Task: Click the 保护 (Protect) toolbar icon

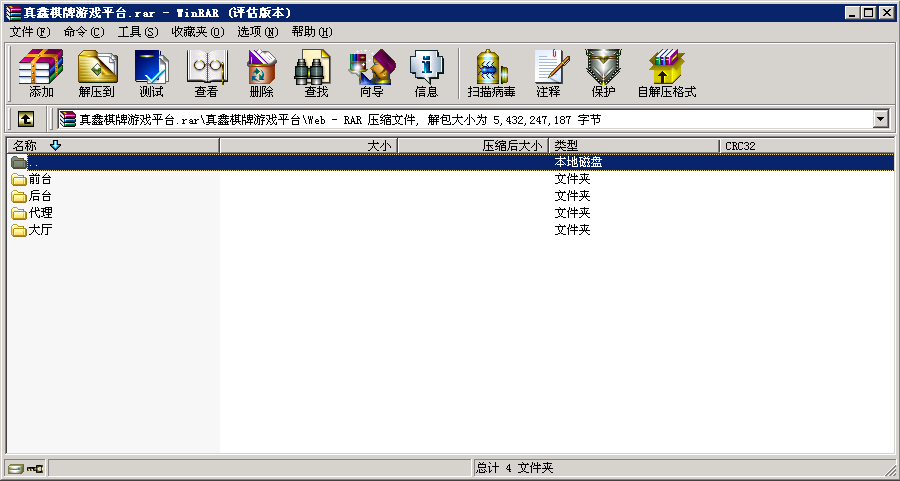Action: [x=603, y=74]
